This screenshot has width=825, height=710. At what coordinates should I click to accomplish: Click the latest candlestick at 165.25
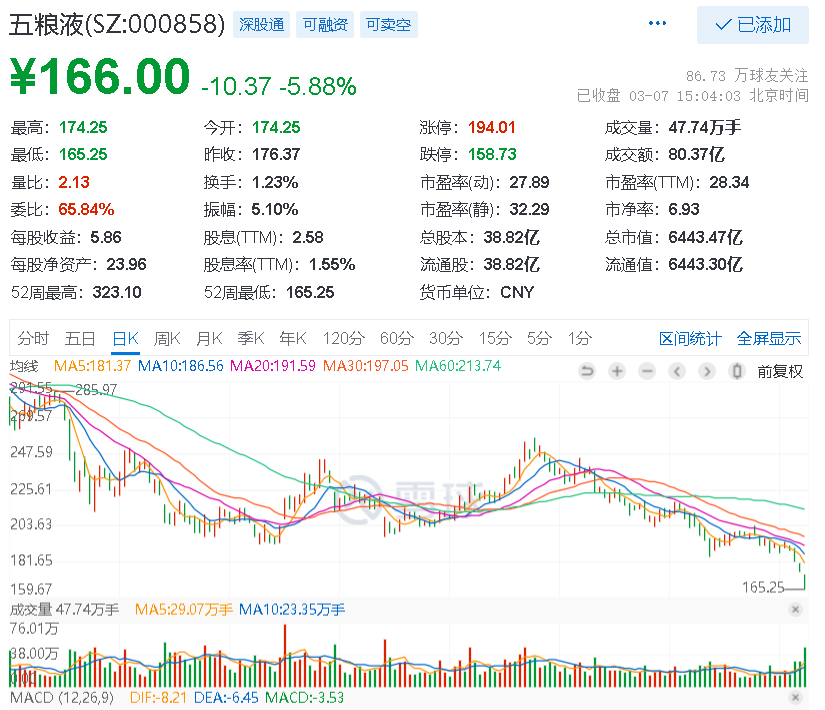804,582
